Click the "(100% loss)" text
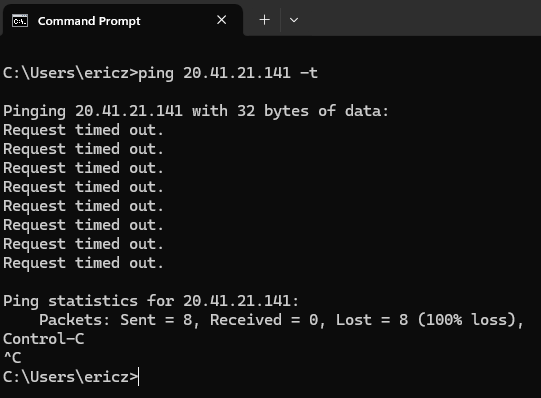 coord(467,320)
